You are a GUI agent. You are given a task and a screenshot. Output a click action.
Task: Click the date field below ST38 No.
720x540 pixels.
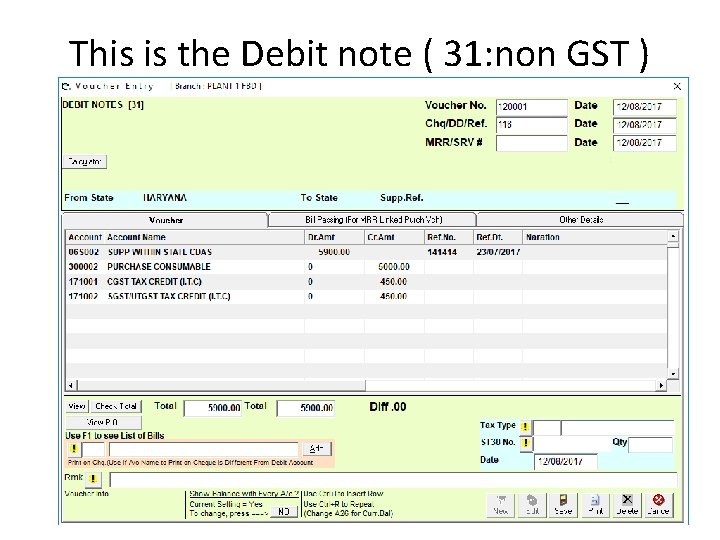pos(566,461)
